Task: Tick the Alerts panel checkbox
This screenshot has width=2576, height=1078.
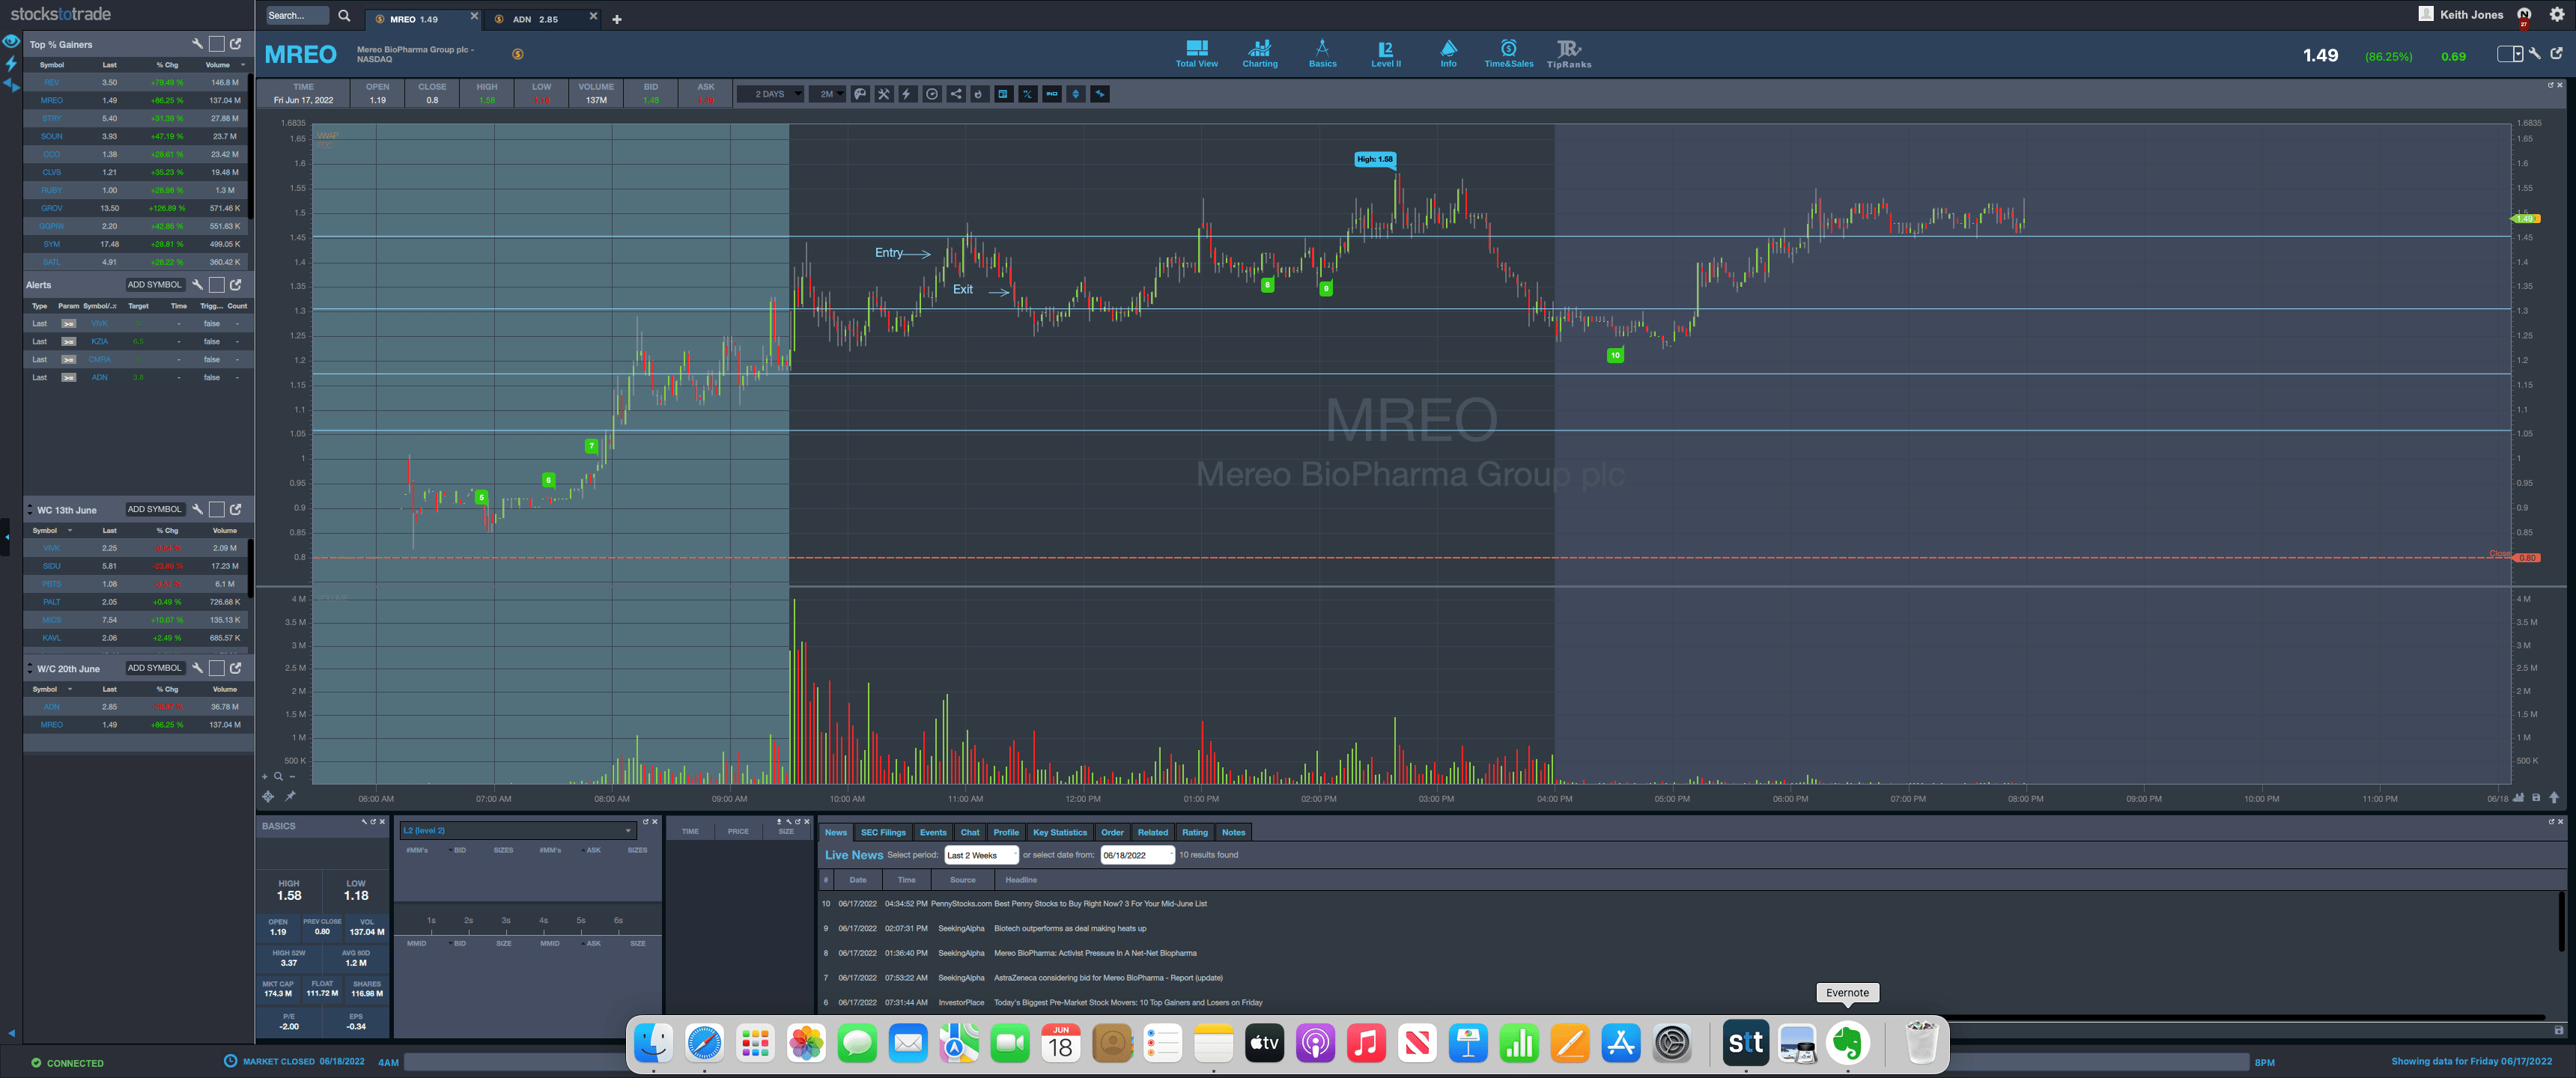Action: (216, 285)
